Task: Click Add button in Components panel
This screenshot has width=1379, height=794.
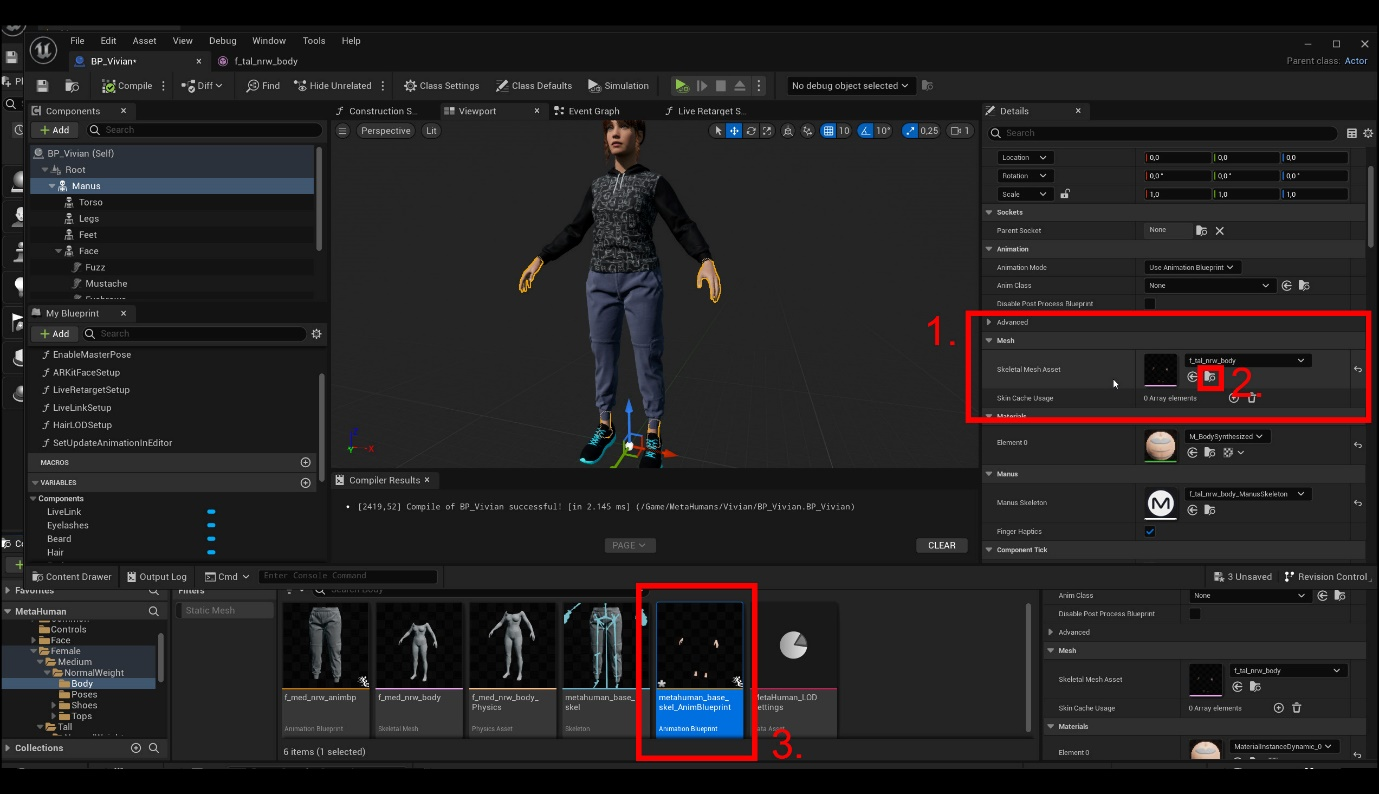Action: (x=55, y=130)
